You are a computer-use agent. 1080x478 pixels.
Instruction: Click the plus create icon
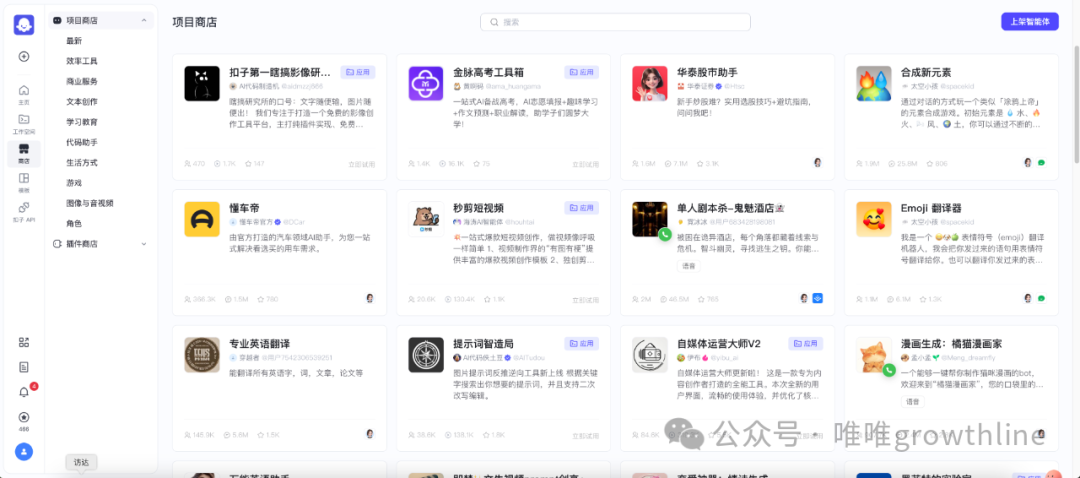pyautogui.click(x=23, y=56)
